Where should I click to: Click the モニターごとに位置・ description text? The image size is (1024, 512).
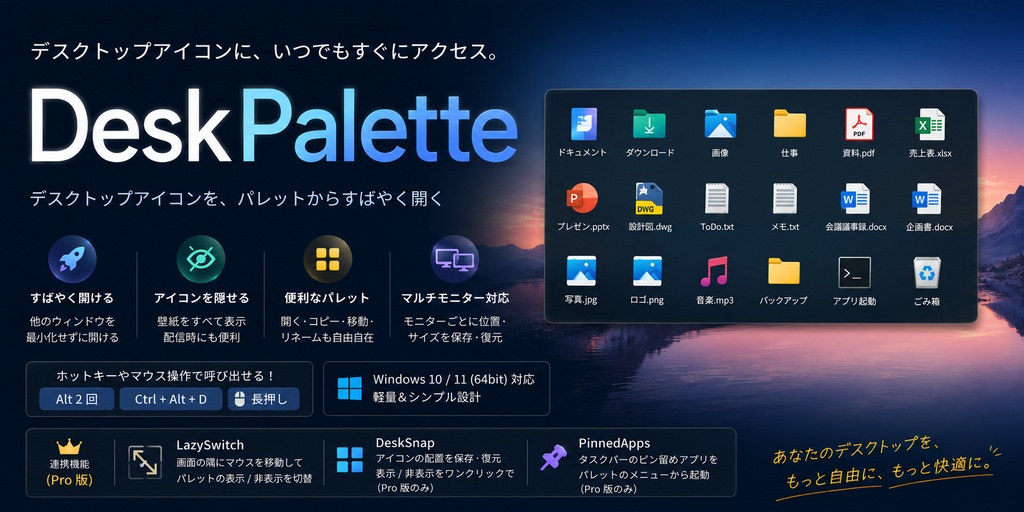455,321
